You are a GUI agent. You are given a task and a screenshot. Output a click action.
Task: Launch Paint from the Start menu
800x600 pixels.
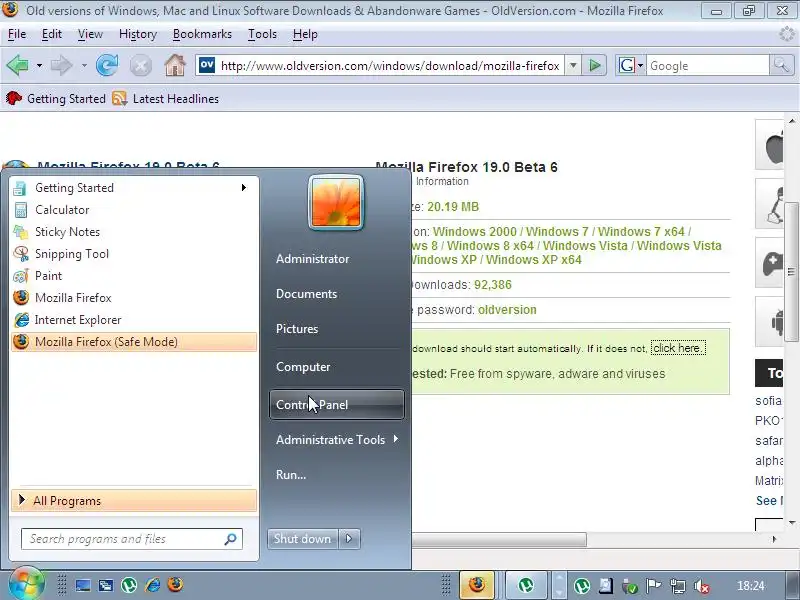(x=134, y=276)
